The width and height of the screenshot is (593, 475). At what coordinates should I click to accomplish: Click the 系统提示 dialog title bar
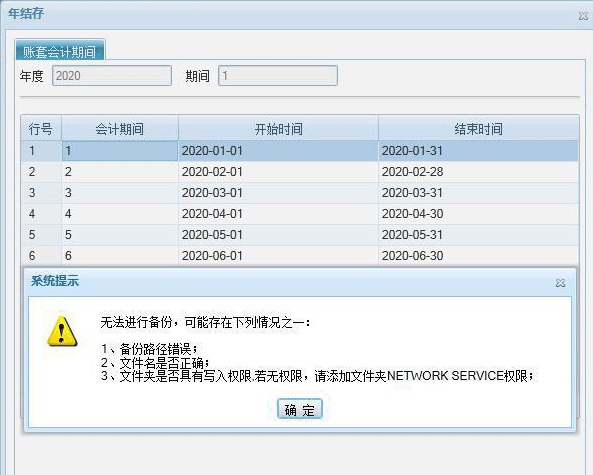(291, 282)
